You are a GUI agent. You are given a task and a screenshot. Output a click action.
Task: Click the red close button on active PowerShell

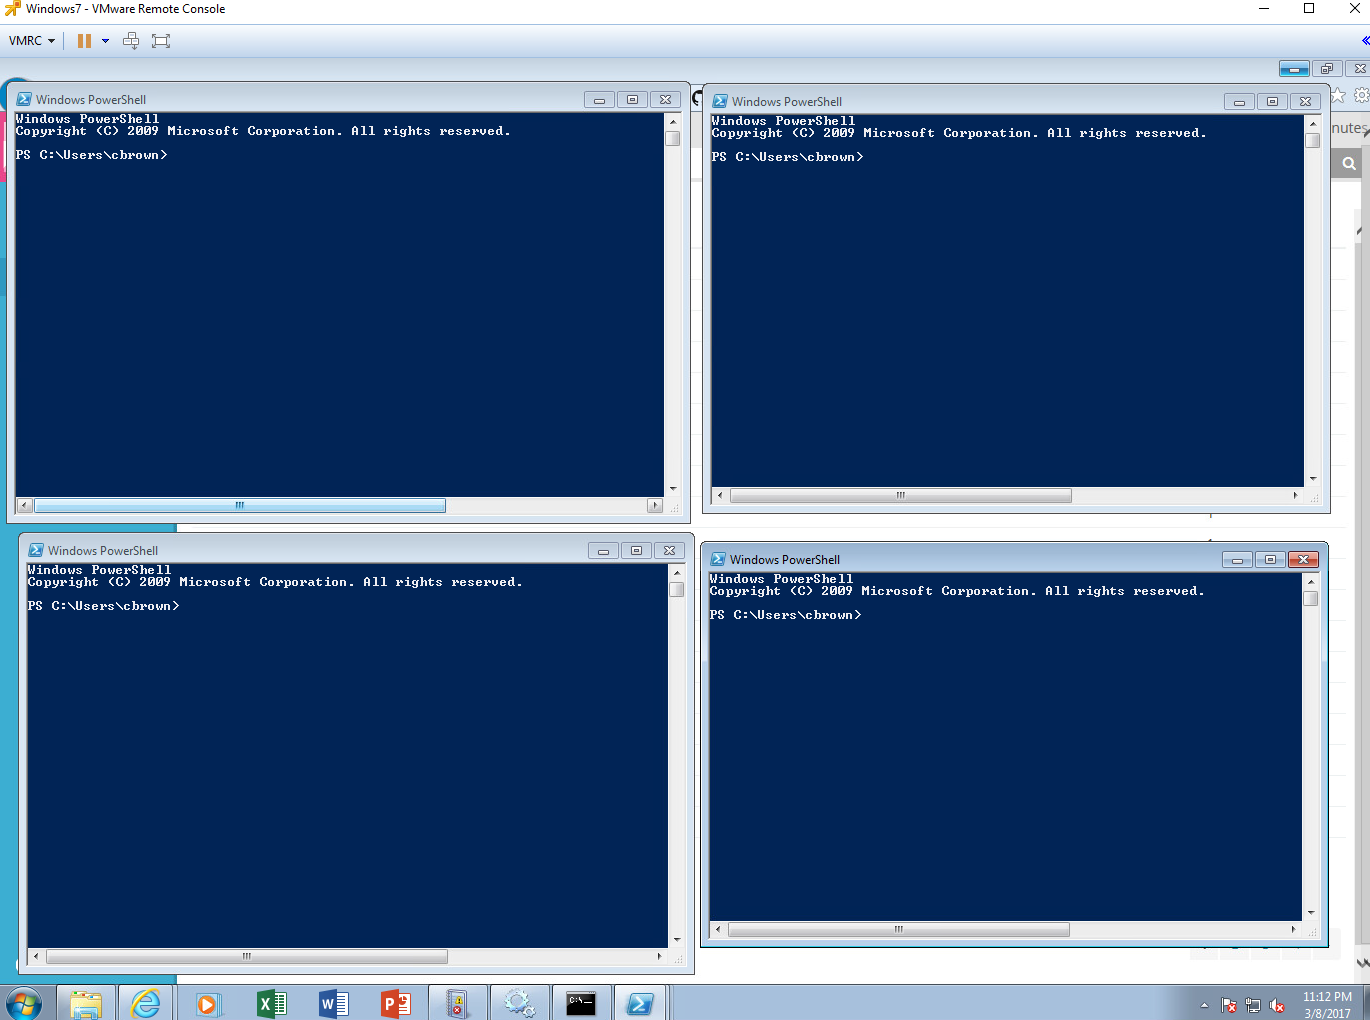(1303, 559)
